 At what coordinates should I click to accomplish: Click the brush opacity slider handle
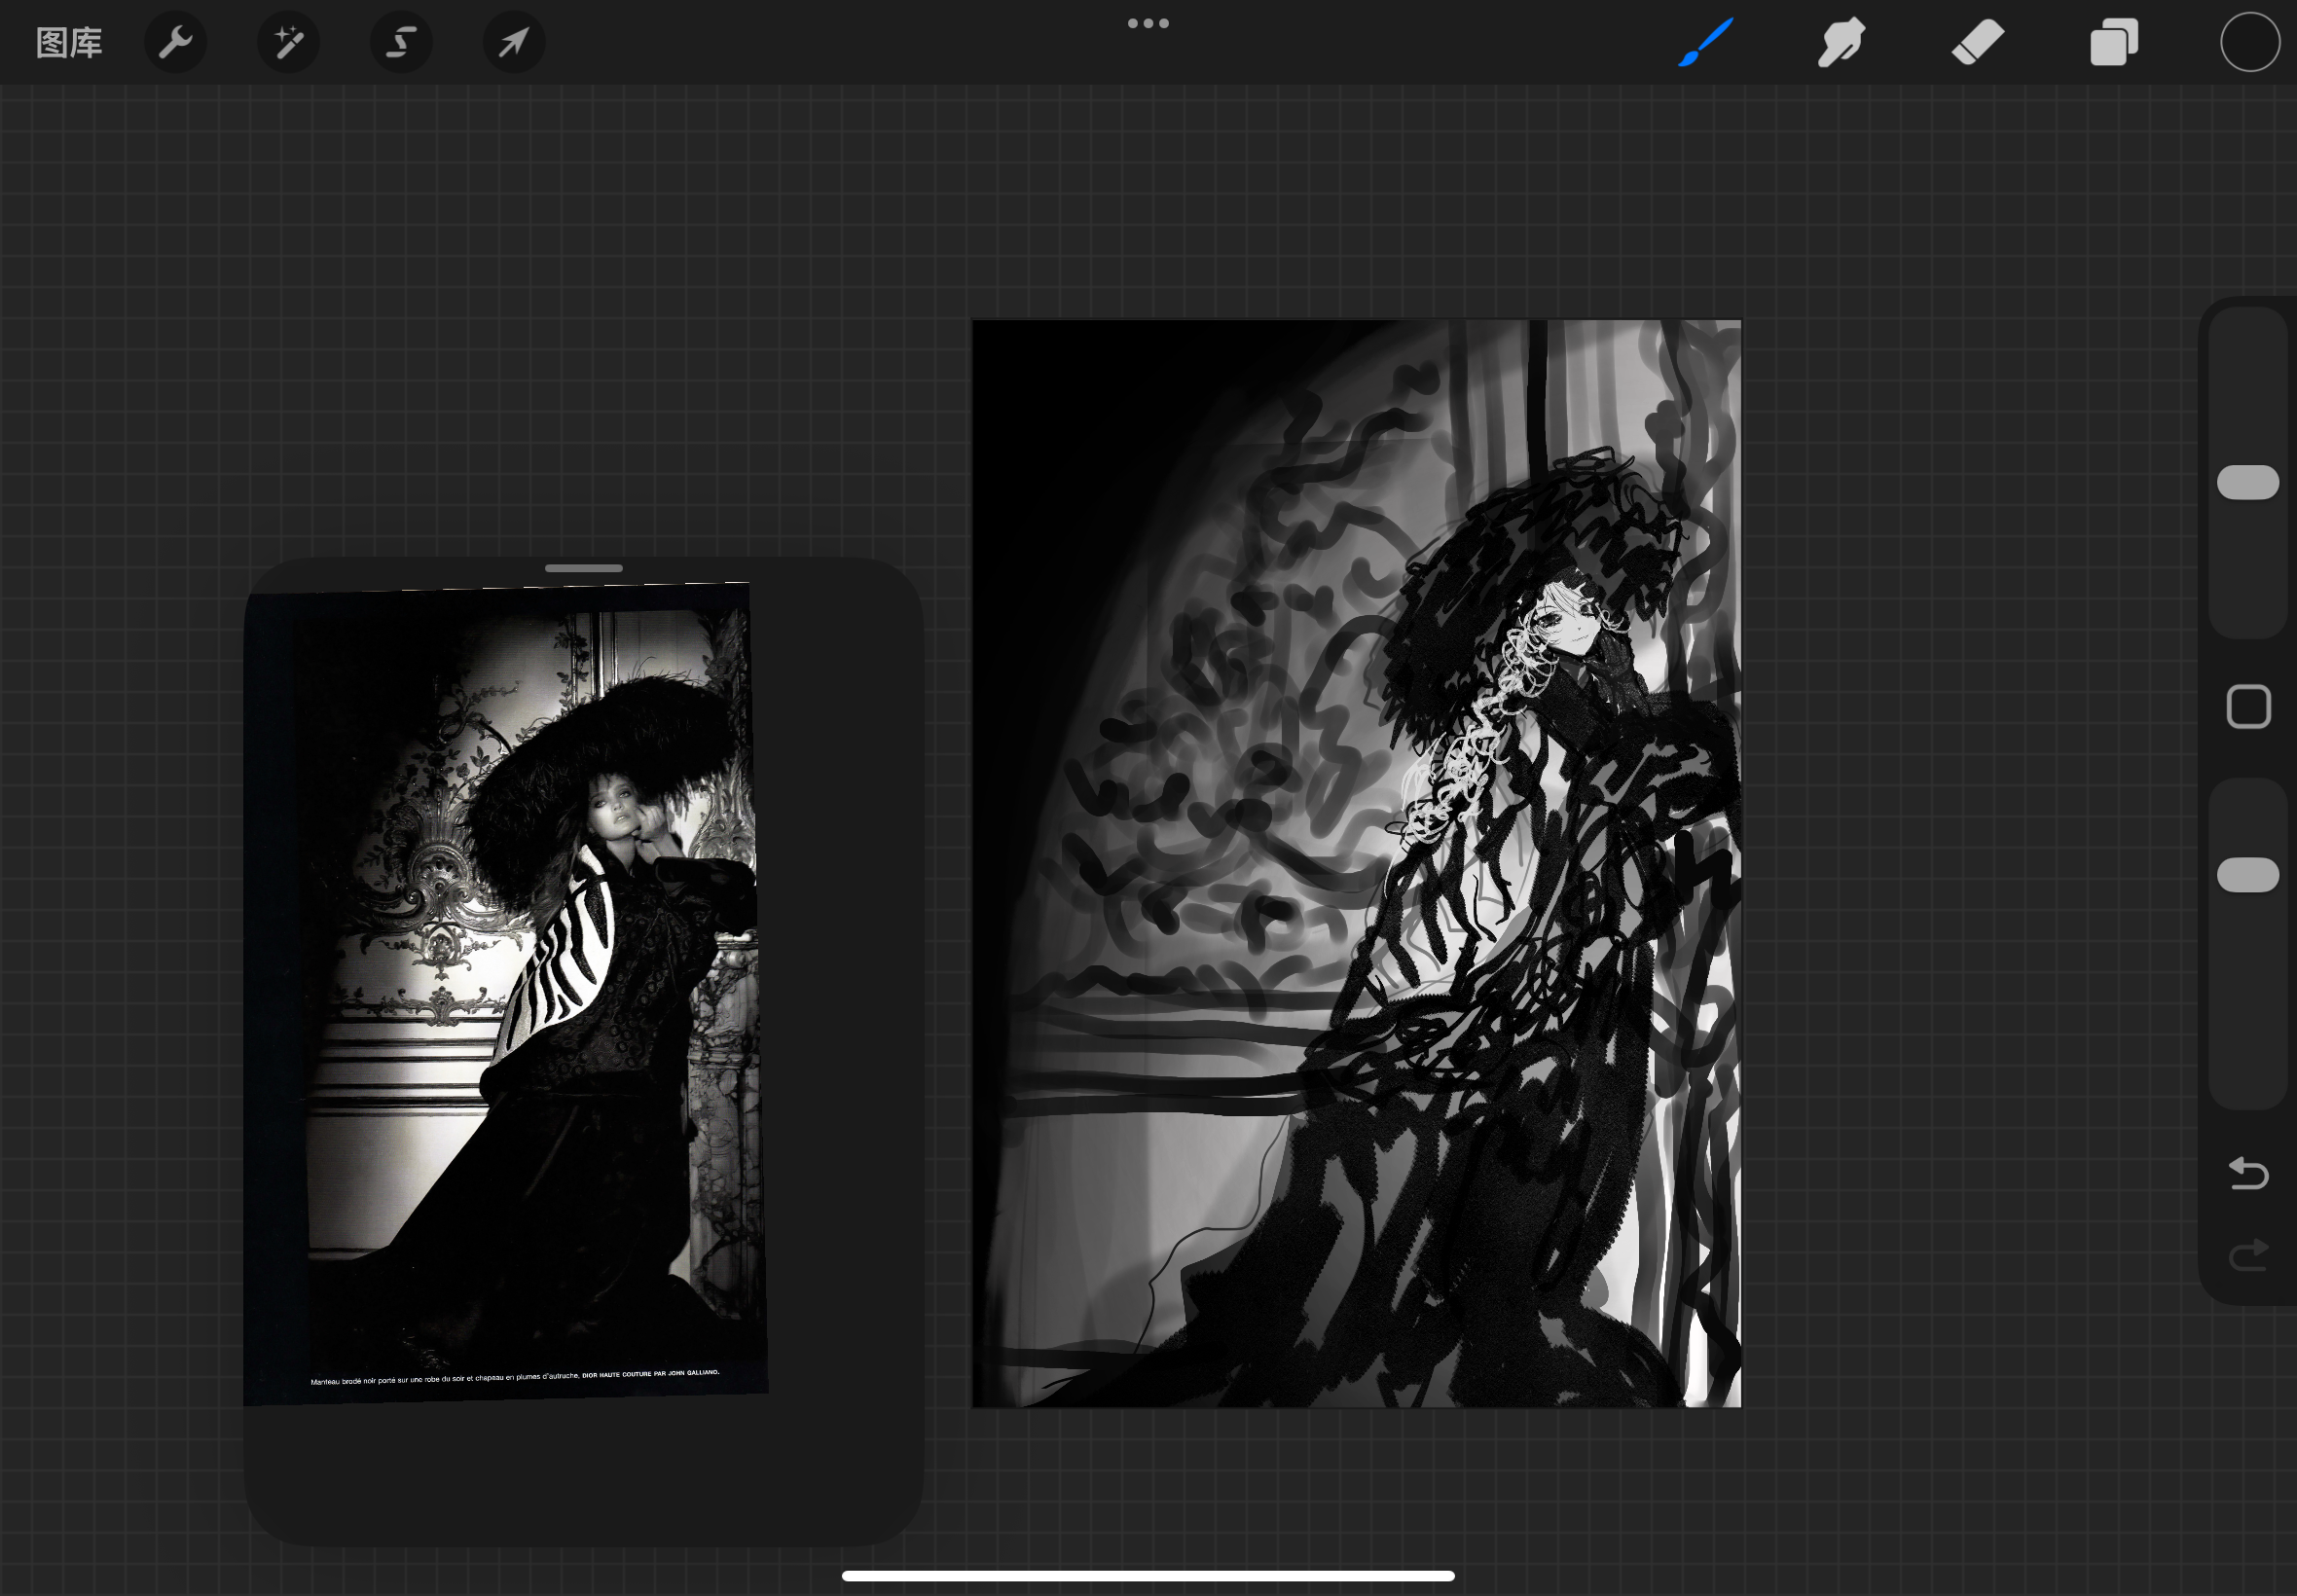[x=2248, y=875]
